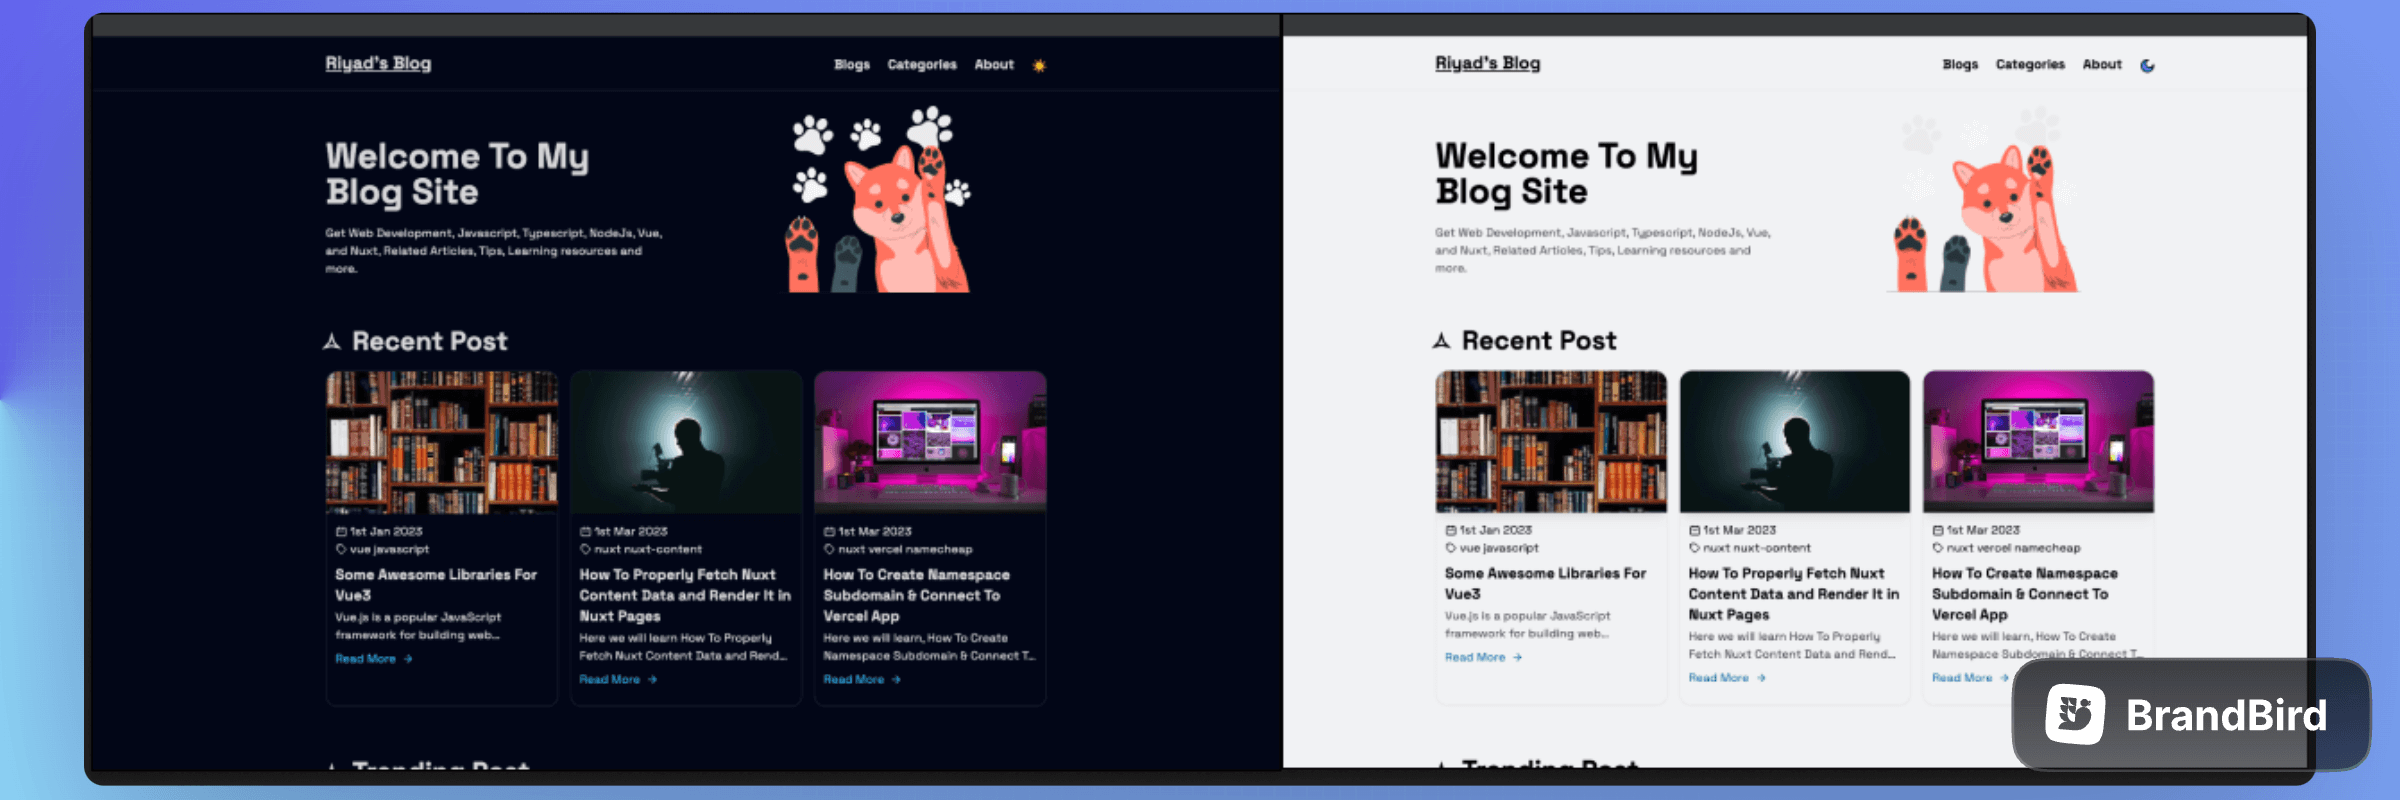Open the bookshelf thumbnail on the dark page

pyautogui.click(x=442, y=442)
